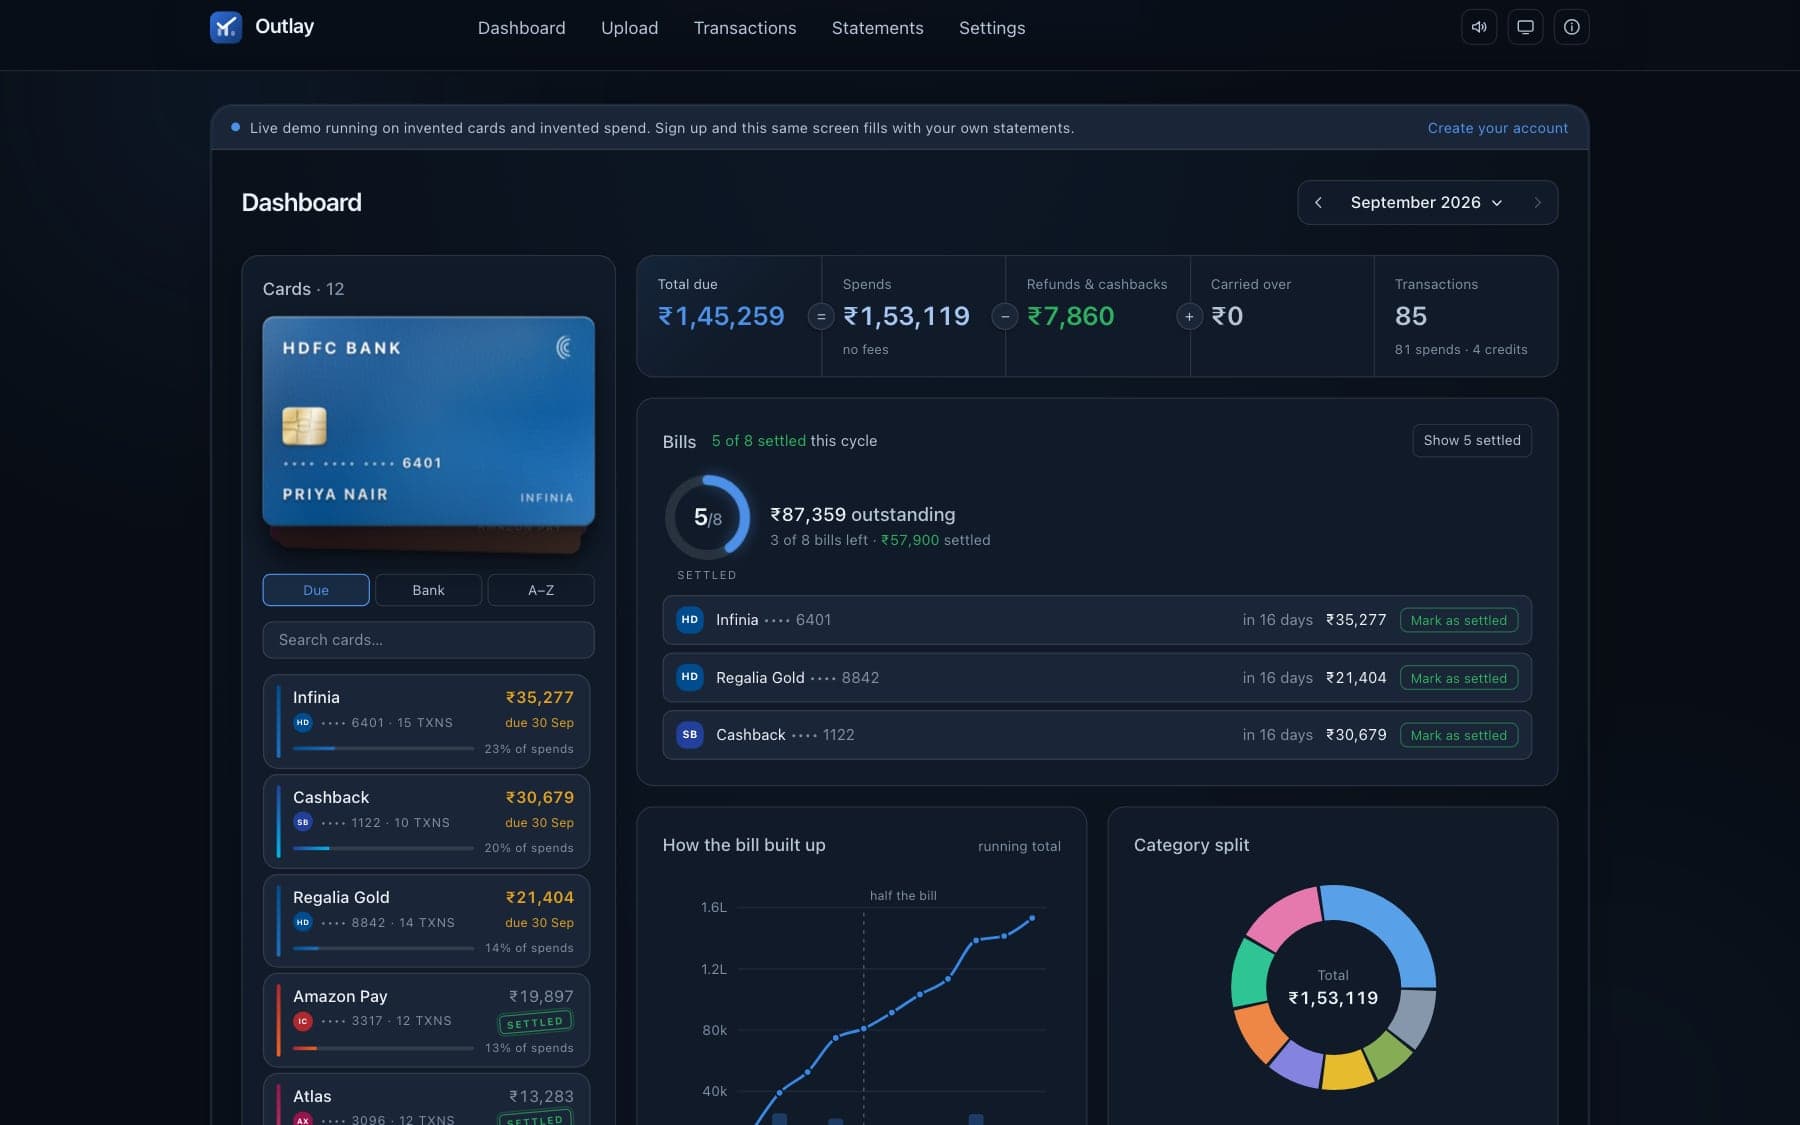Click Infinia card spend progress bar

pyautogui.click(x=383, y=748)
